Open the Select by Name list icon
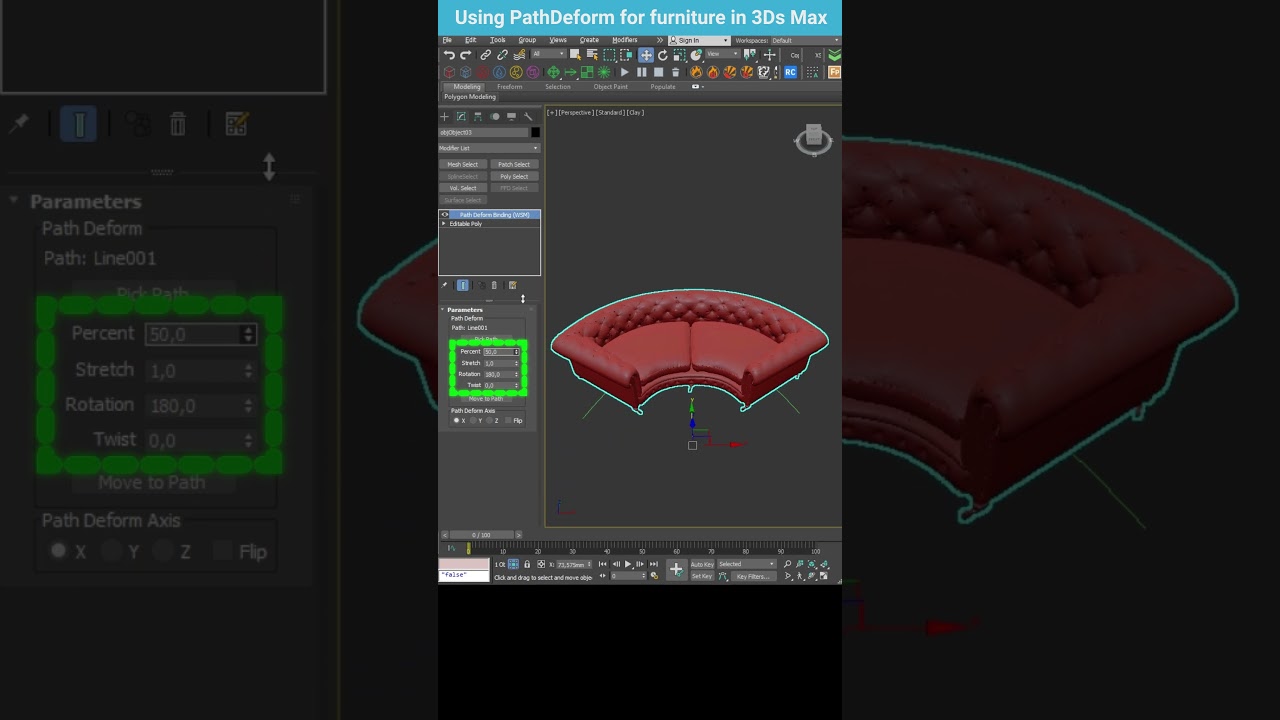The image size is (1280, 720). pyautogui.click(x=593, y=55)
